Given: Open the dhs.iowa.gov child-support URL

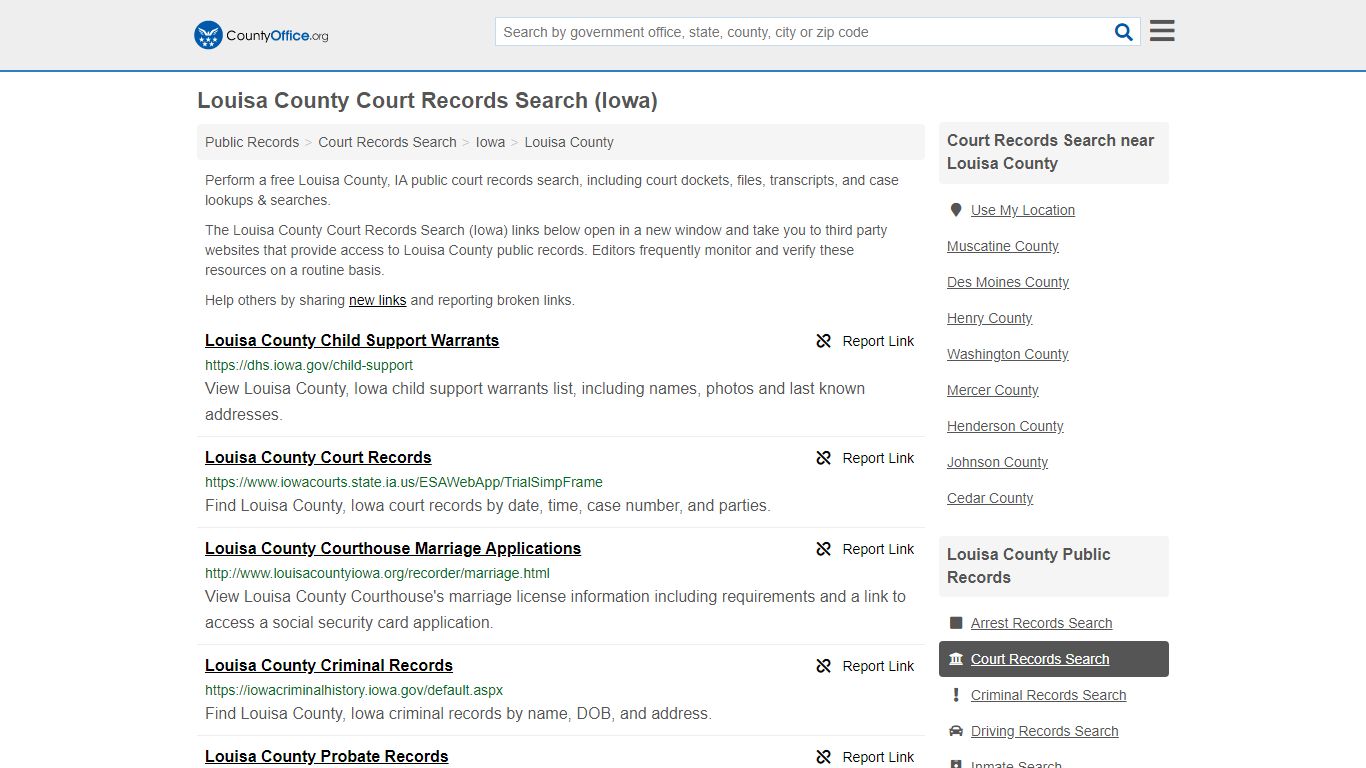Looking at the screenshot, I should [x=309, y=365].
